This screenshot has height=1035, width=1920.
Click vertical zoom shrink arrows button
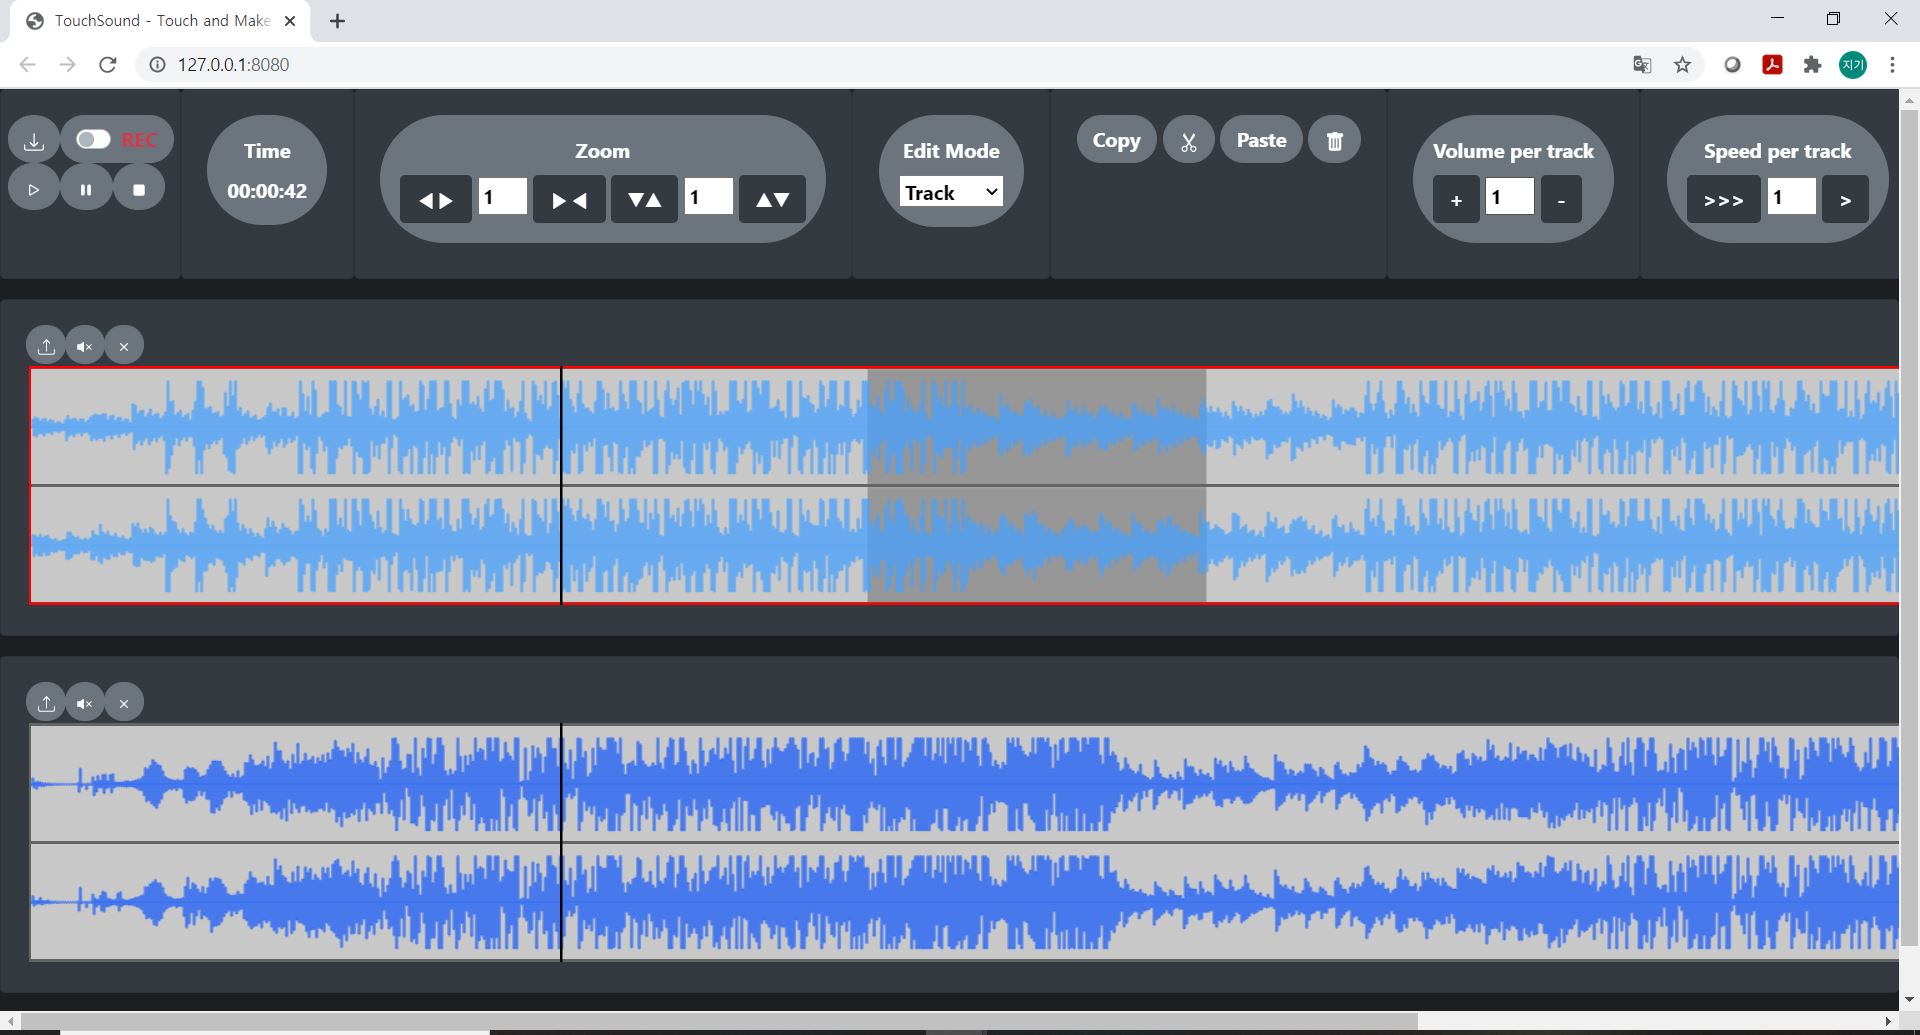coord(644,199)
